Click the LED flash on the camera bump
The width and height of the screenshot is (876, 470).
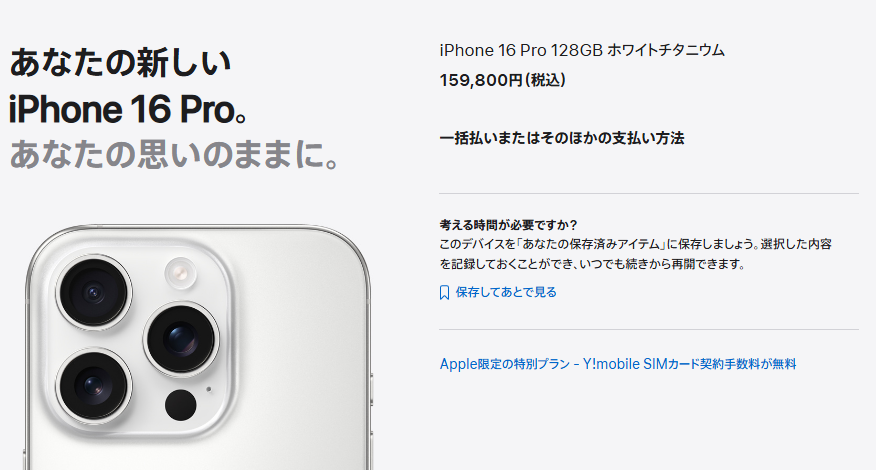180,273
